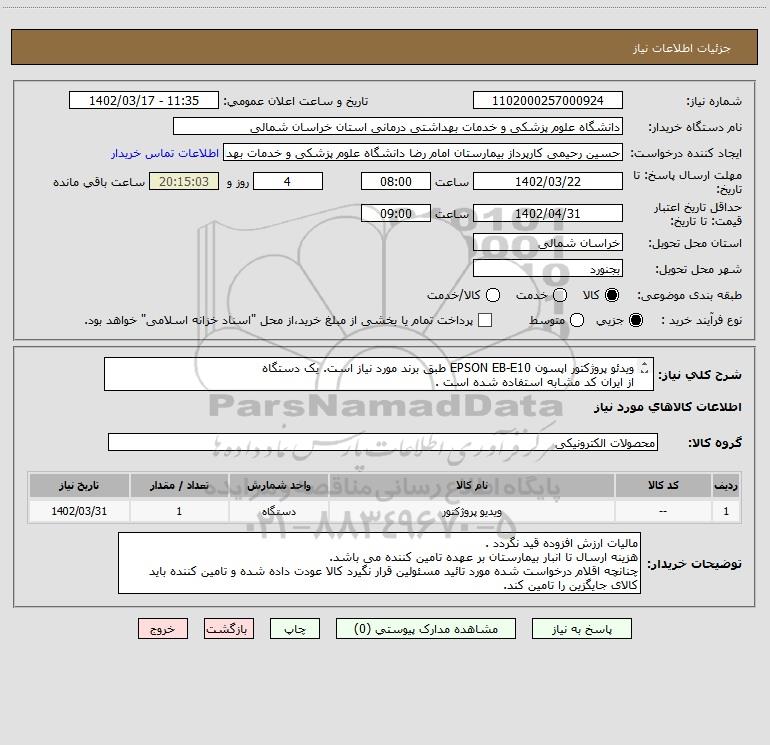Click the پاسخ به نیاز button
The image size is (770, 745).
(581, 629)
